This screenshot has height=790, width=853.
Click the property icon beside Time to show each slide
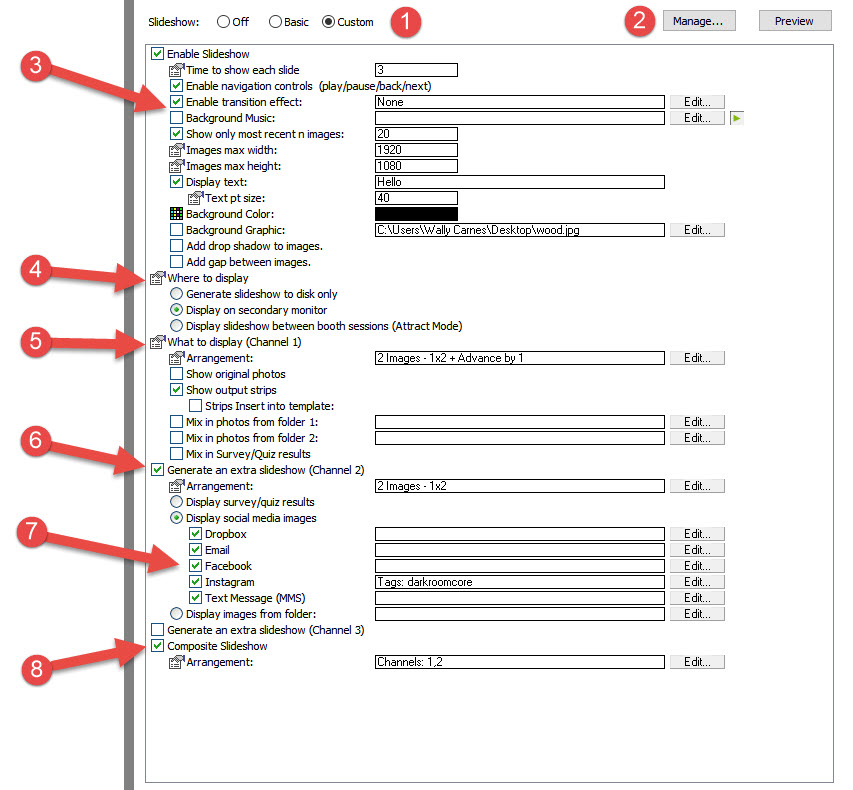tap(176, 70)
